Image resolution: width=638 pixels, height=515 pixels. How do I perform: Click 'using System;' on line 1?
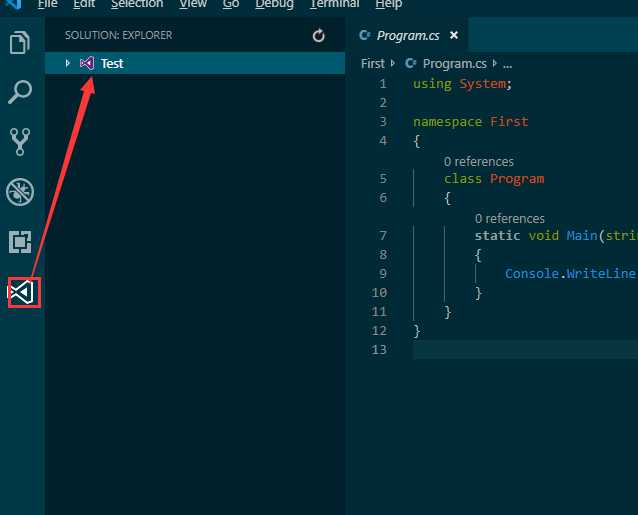tap(462, 84)
